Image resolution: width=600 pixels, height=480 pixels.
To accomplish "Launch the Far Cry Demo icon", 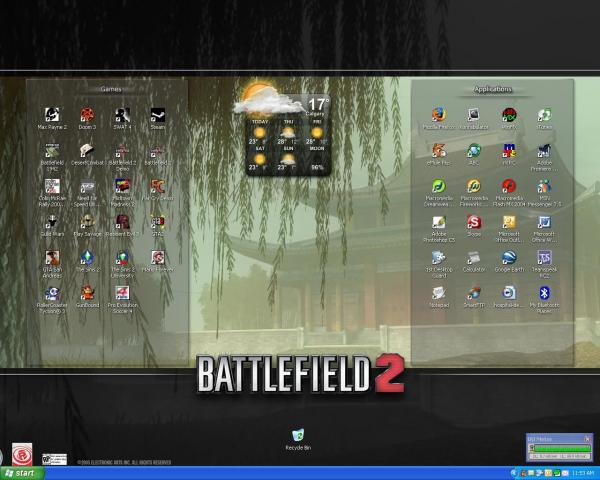I will [158, 186].
